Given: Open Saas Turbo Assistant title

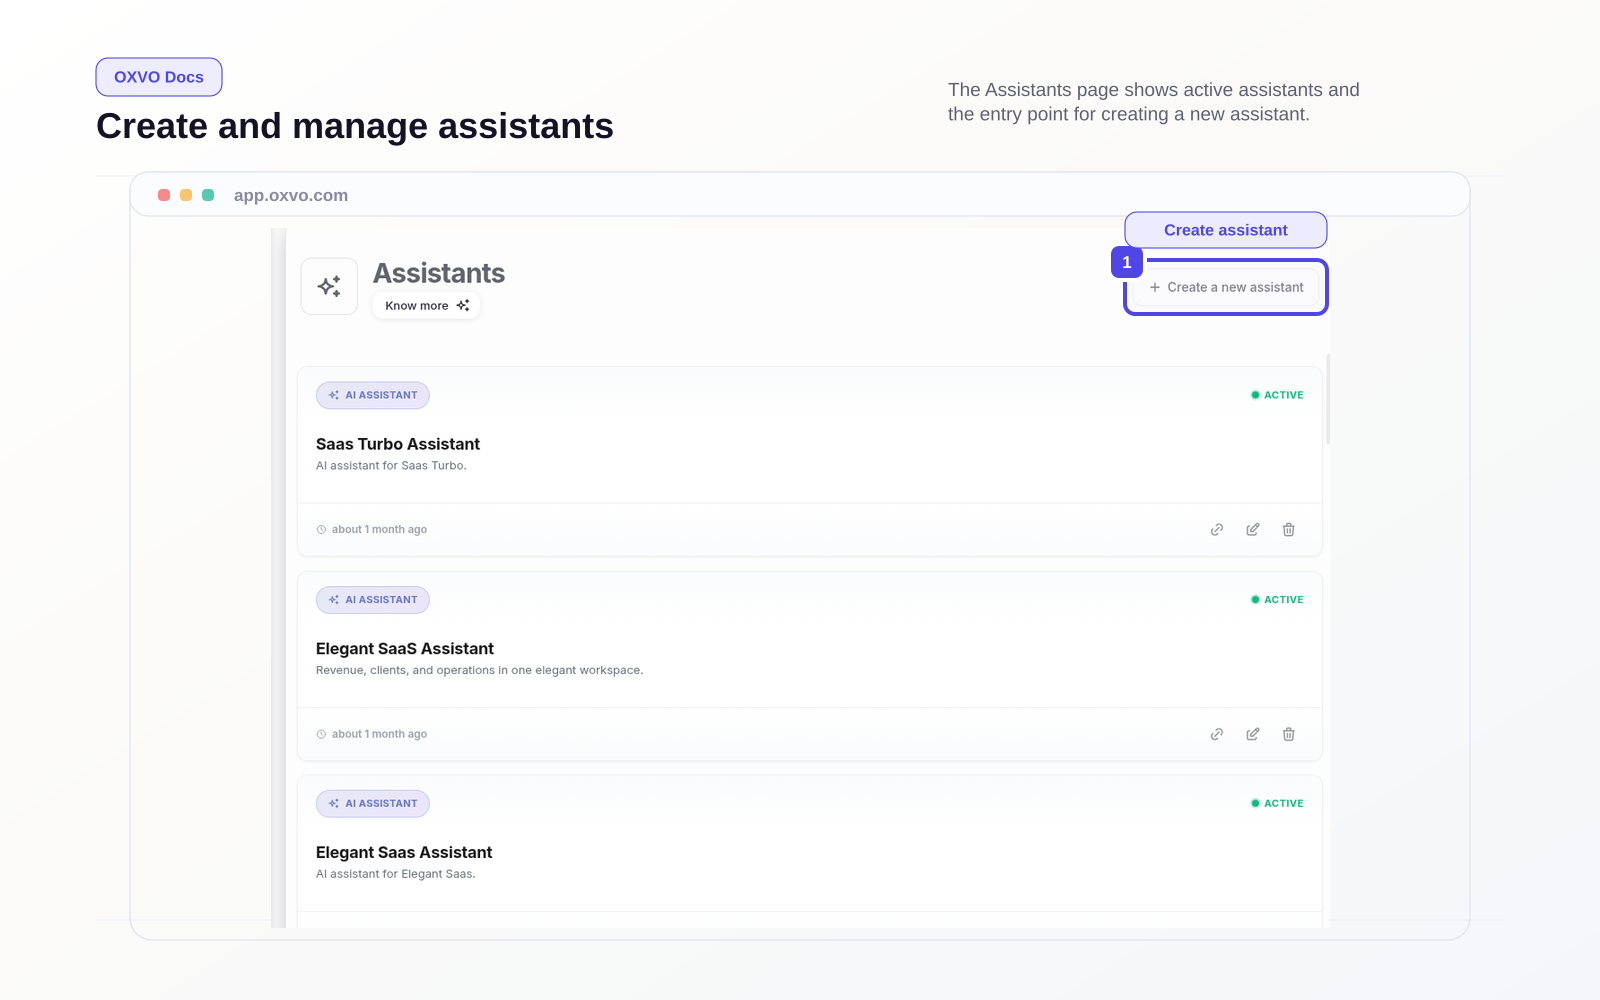Looking at the screenshot, I should pyautogui.click(x=398, y=444).
